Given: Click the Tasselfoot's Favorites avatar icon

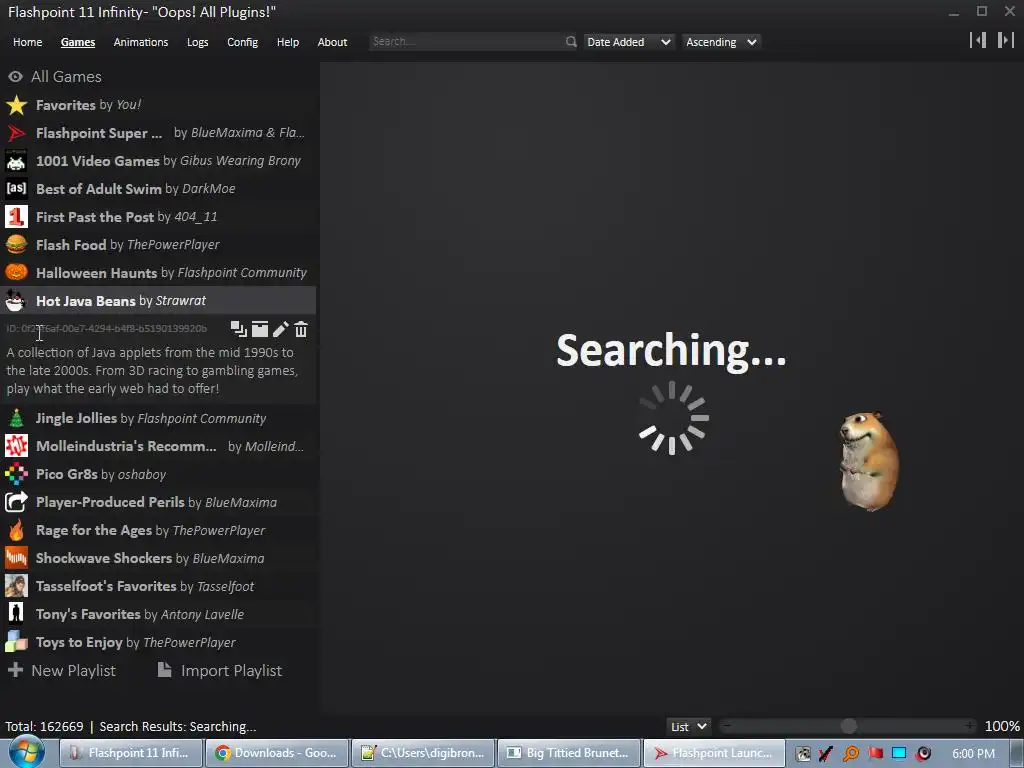Looking at the screenshot, I should 16,586.
